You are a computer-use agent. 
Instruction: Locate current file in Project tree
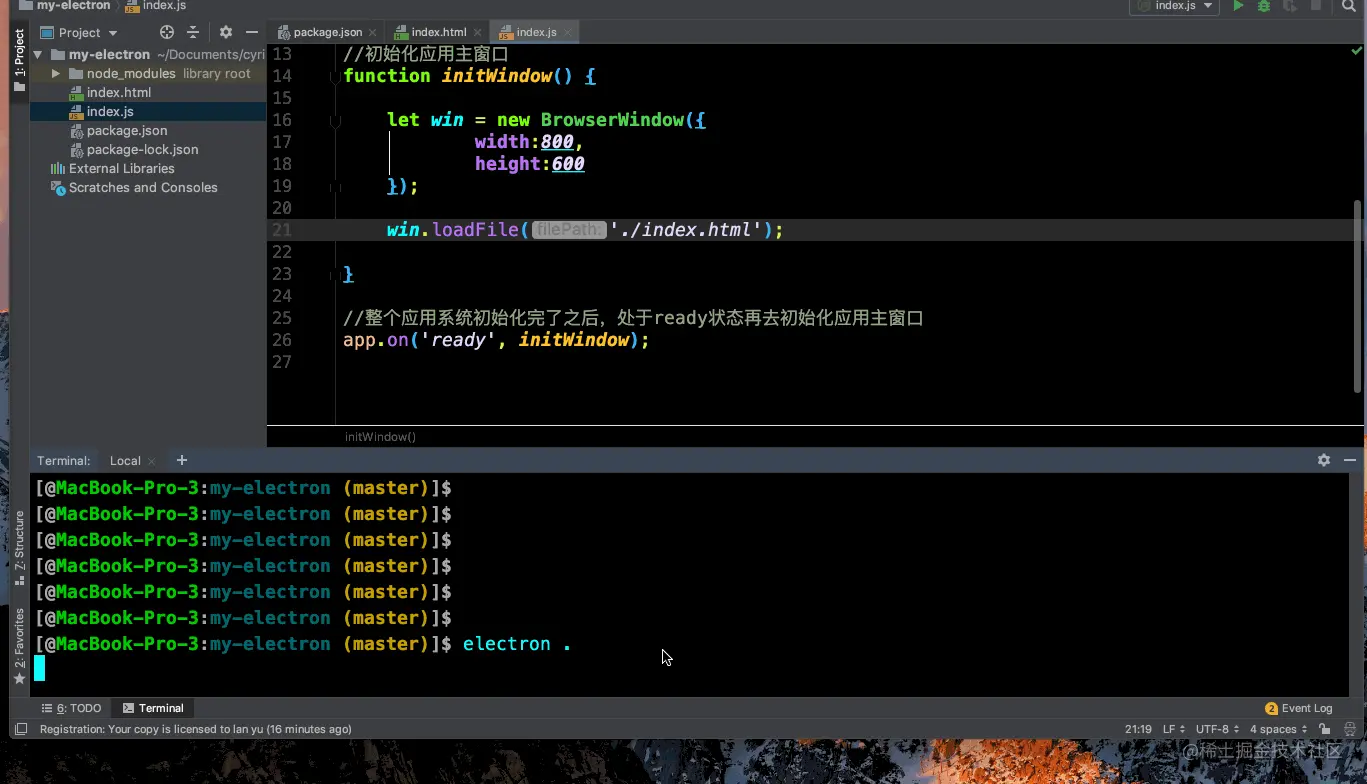click(167, 32)
